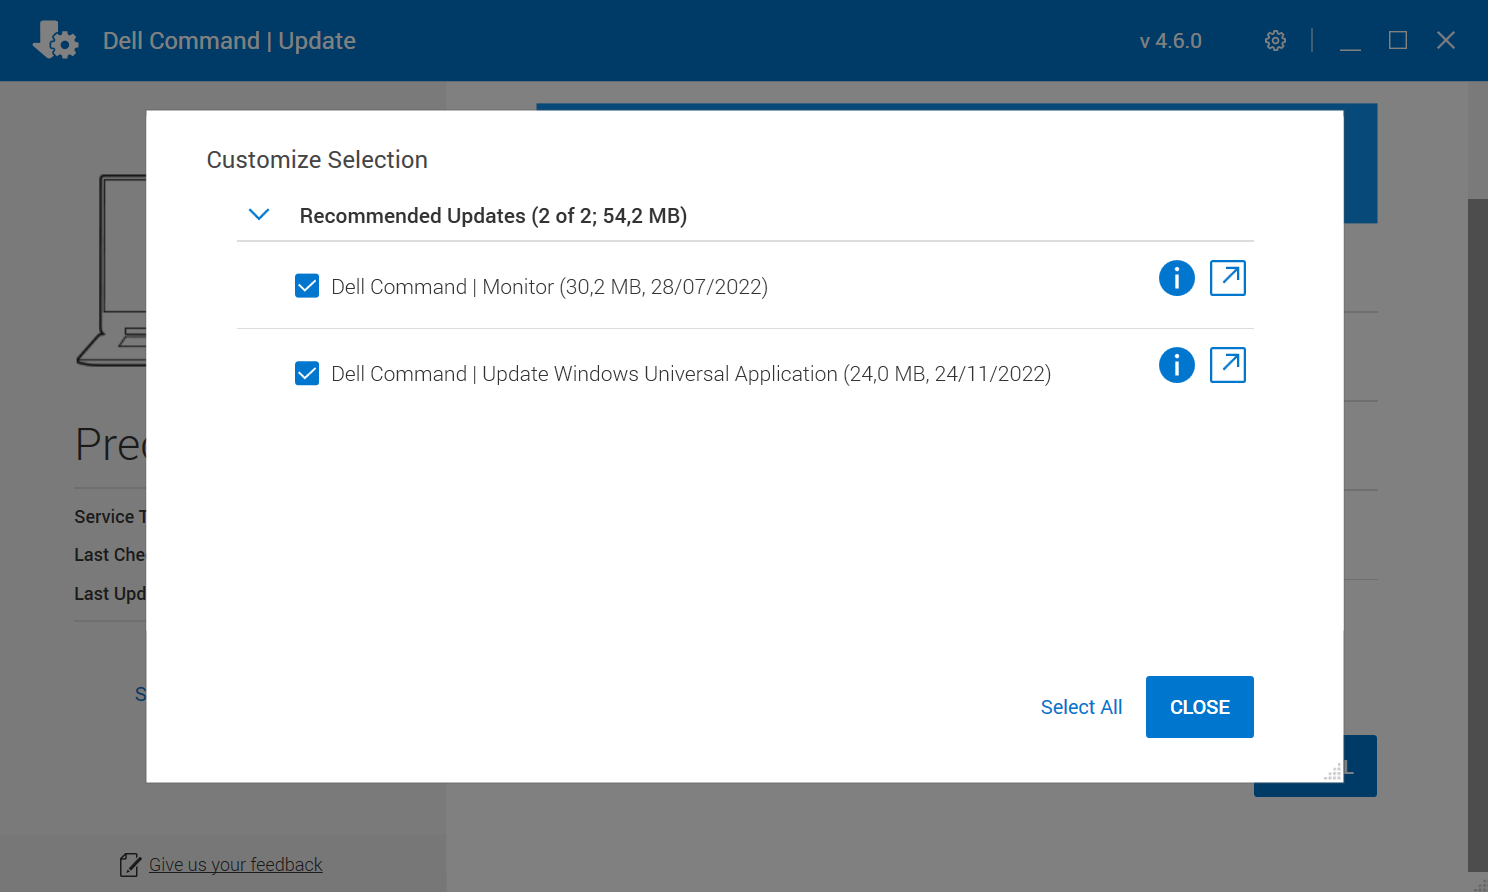Click the version label v 4.6.0

1170,40
